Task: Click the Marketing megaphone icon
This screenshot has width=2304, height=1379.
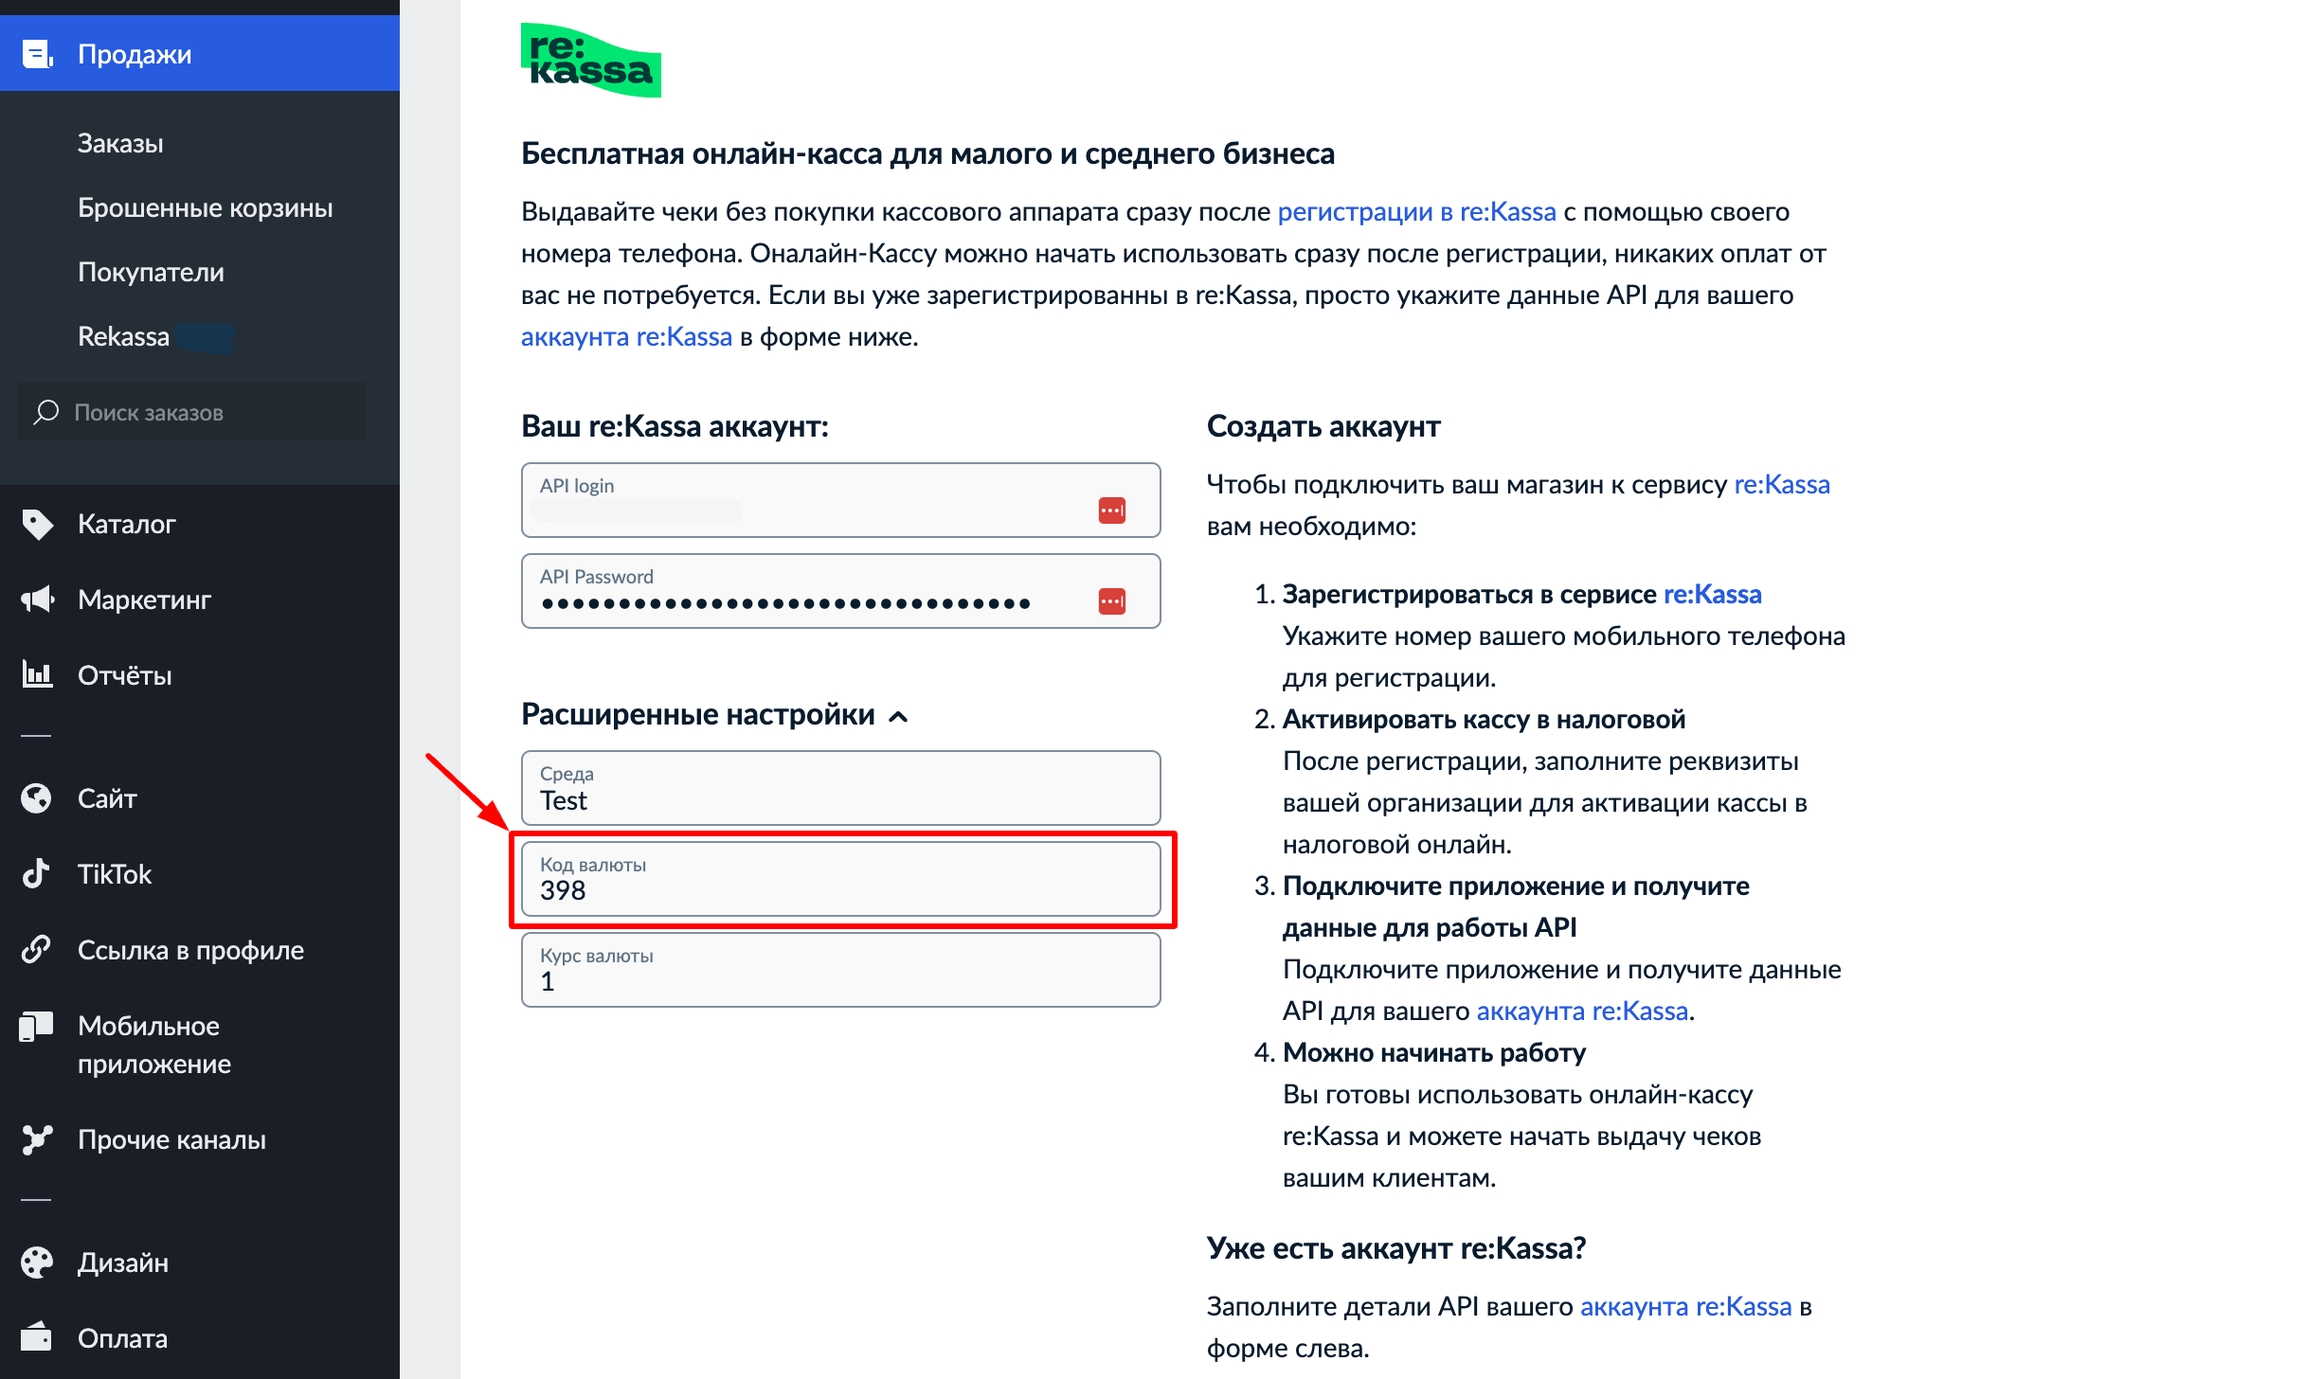Action: (37, 600)
